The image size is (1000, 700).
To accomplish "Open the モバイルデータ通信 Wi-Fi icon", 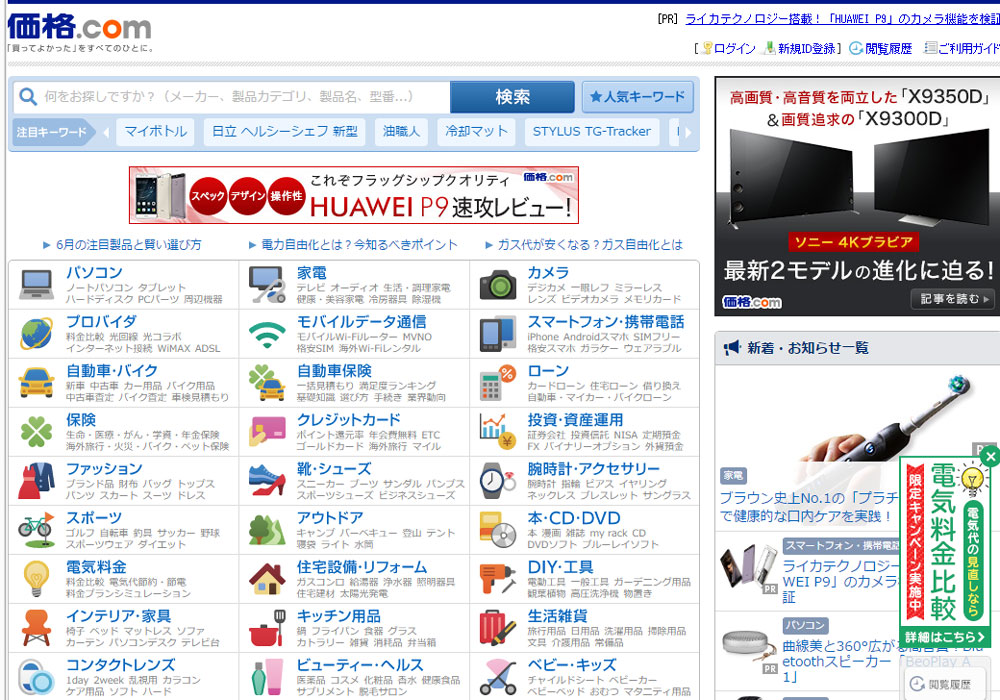I will 267,335.
